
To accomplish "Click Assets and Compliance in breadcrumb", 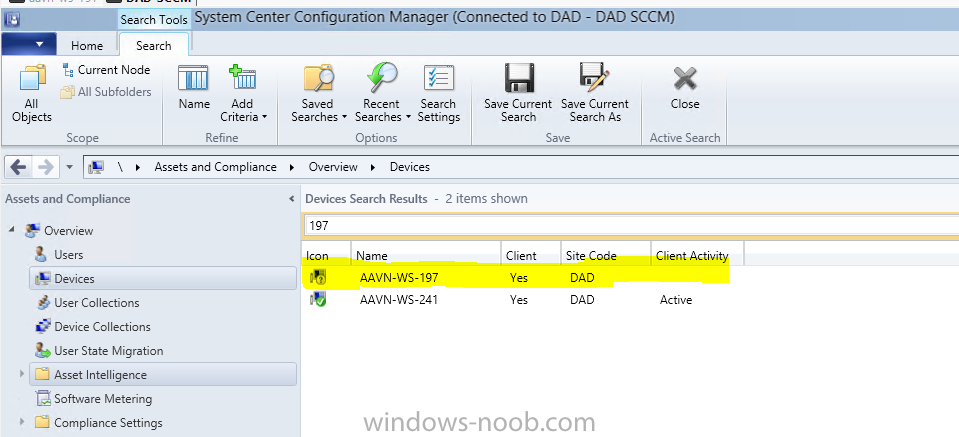I will point(215,167).
